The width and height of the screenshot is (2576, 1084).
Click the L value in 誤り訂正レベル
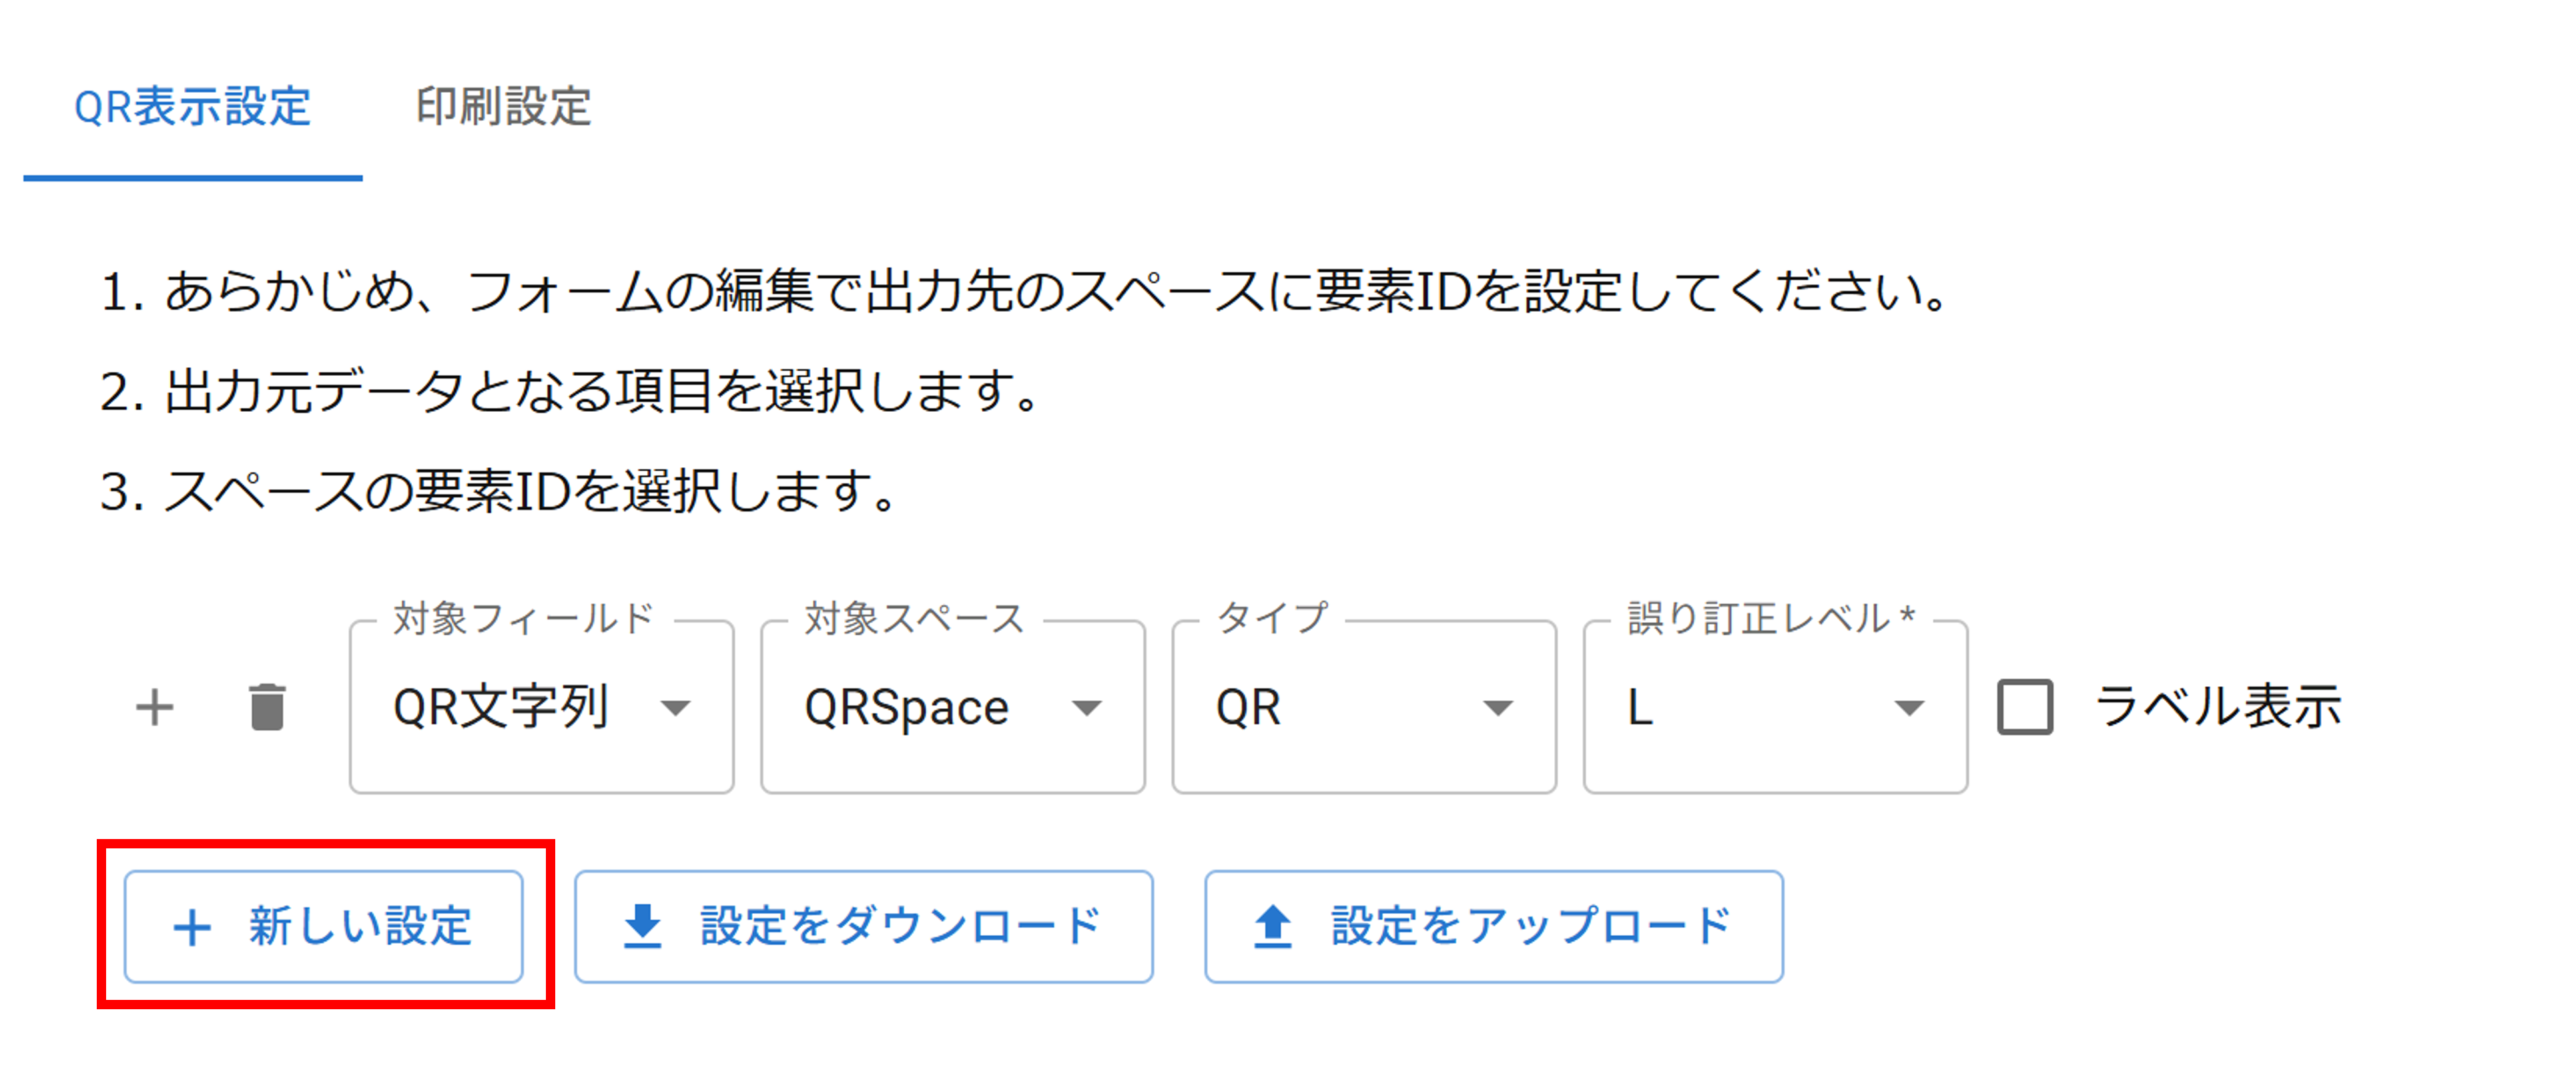(x=1640, y=708)
